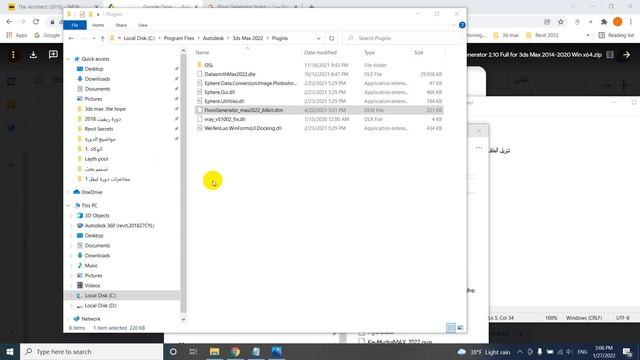Sort files by Name column header
The height and width of the screenshot is (360, 640).
(x=202, y=53)
